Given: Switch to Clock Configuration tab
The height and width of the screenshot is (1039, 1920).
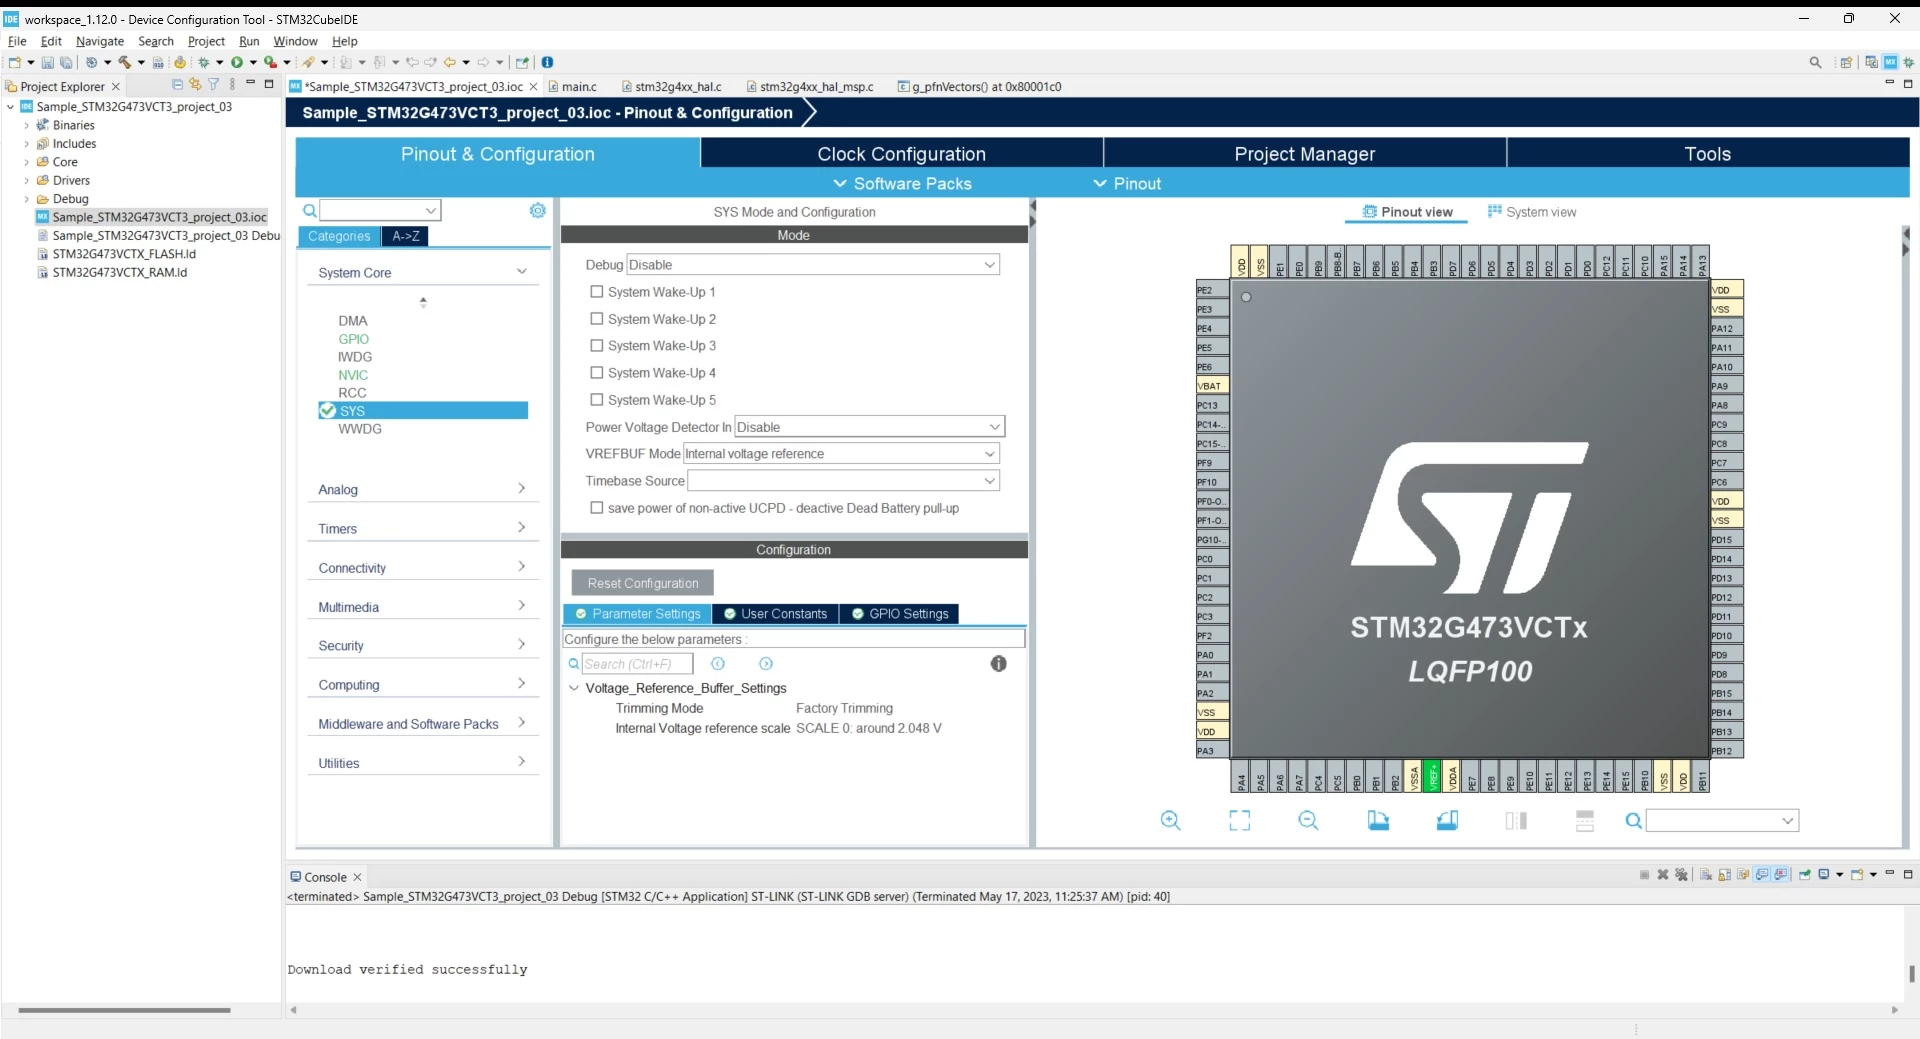Looking at the screenshot, I should coord(901,154).
